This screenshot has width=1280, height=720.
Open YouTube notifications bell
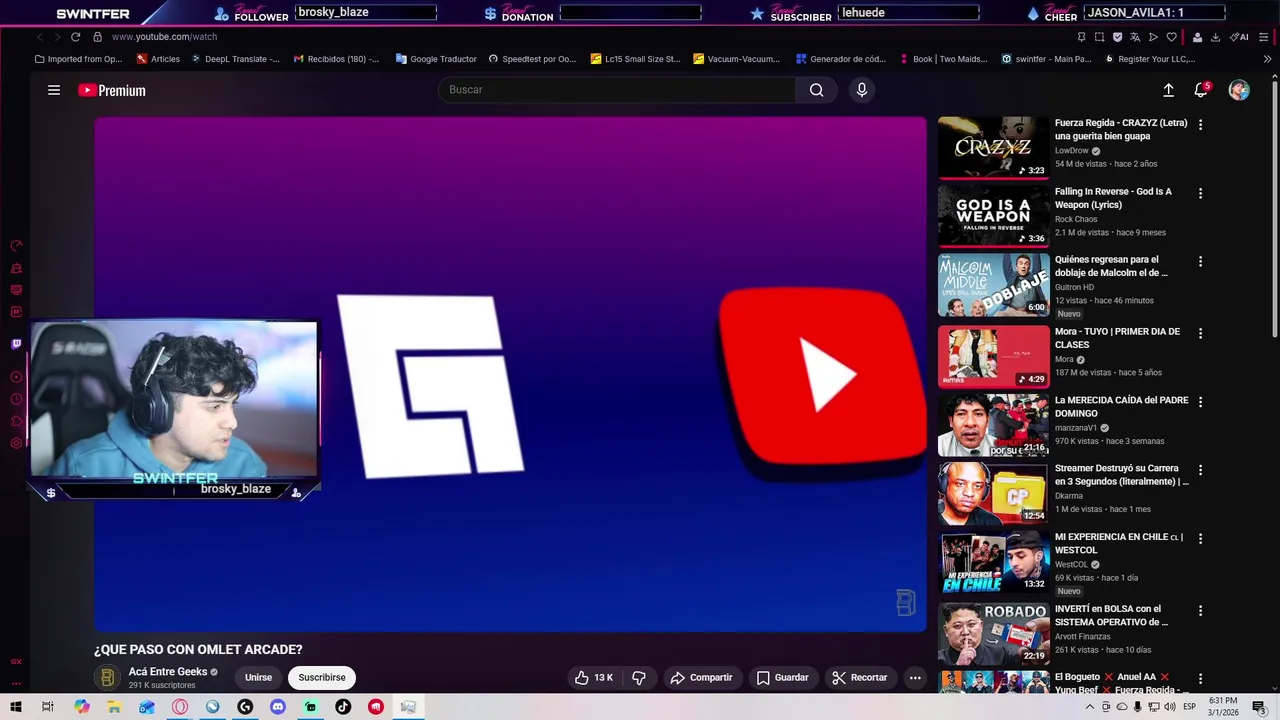(1202, 90)
